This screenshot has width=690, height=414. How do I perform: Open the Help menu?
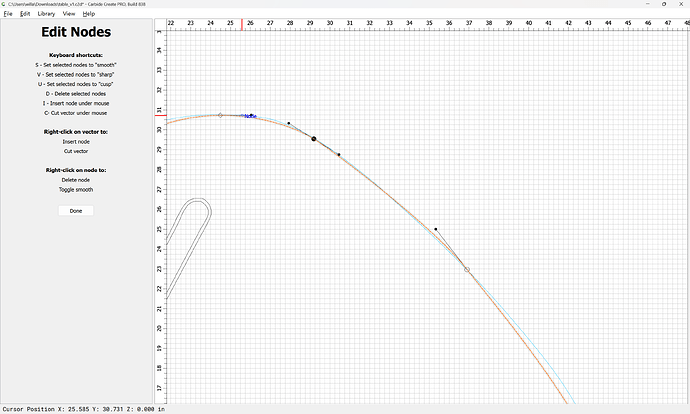pyautogui.click(x=89, y=14)
